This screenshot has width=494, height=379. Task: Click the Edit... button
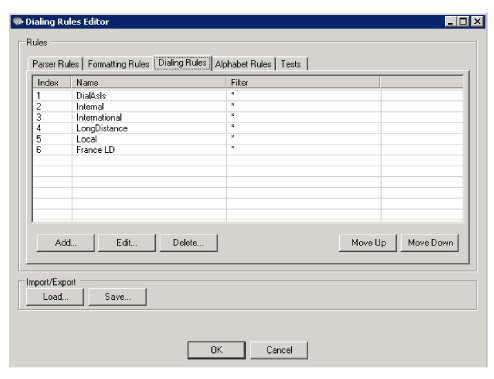[x=127, y=243]
